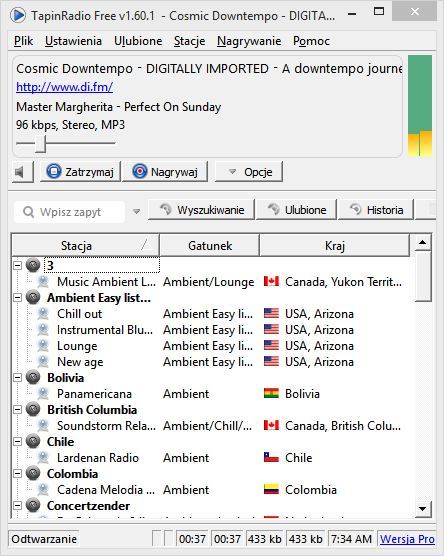
Task: Click station icon next to 'Soundstorm Rela...'
Action: 43,426
